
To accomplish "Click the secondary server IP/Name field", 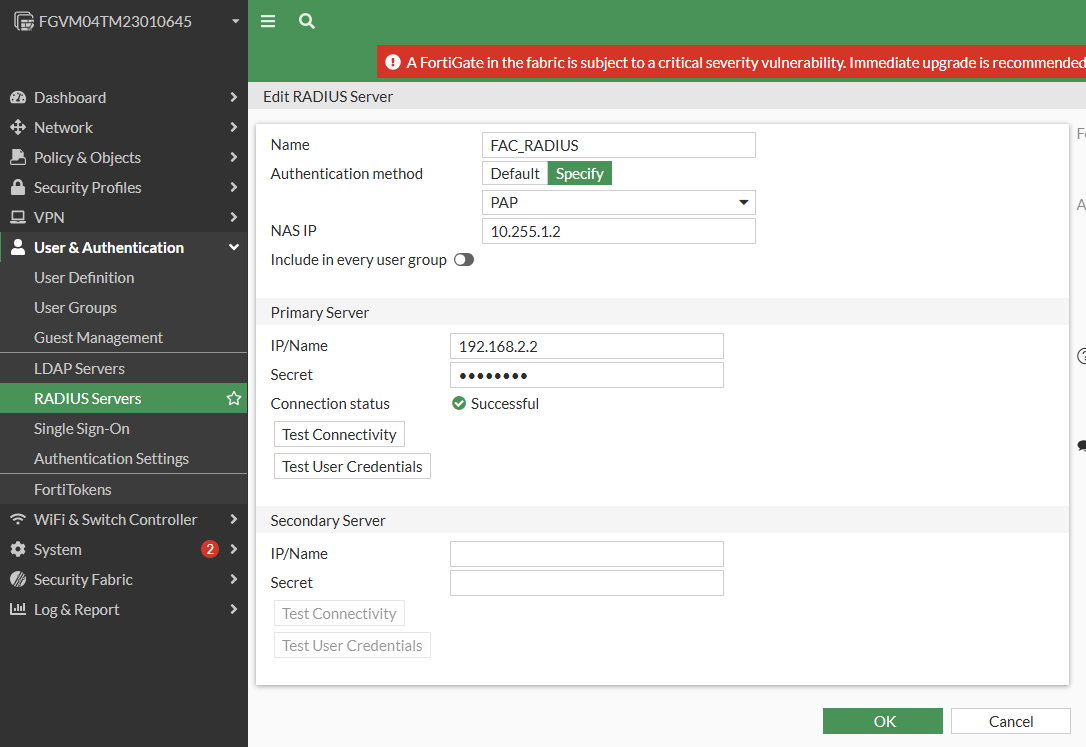I will coord(586,554).
